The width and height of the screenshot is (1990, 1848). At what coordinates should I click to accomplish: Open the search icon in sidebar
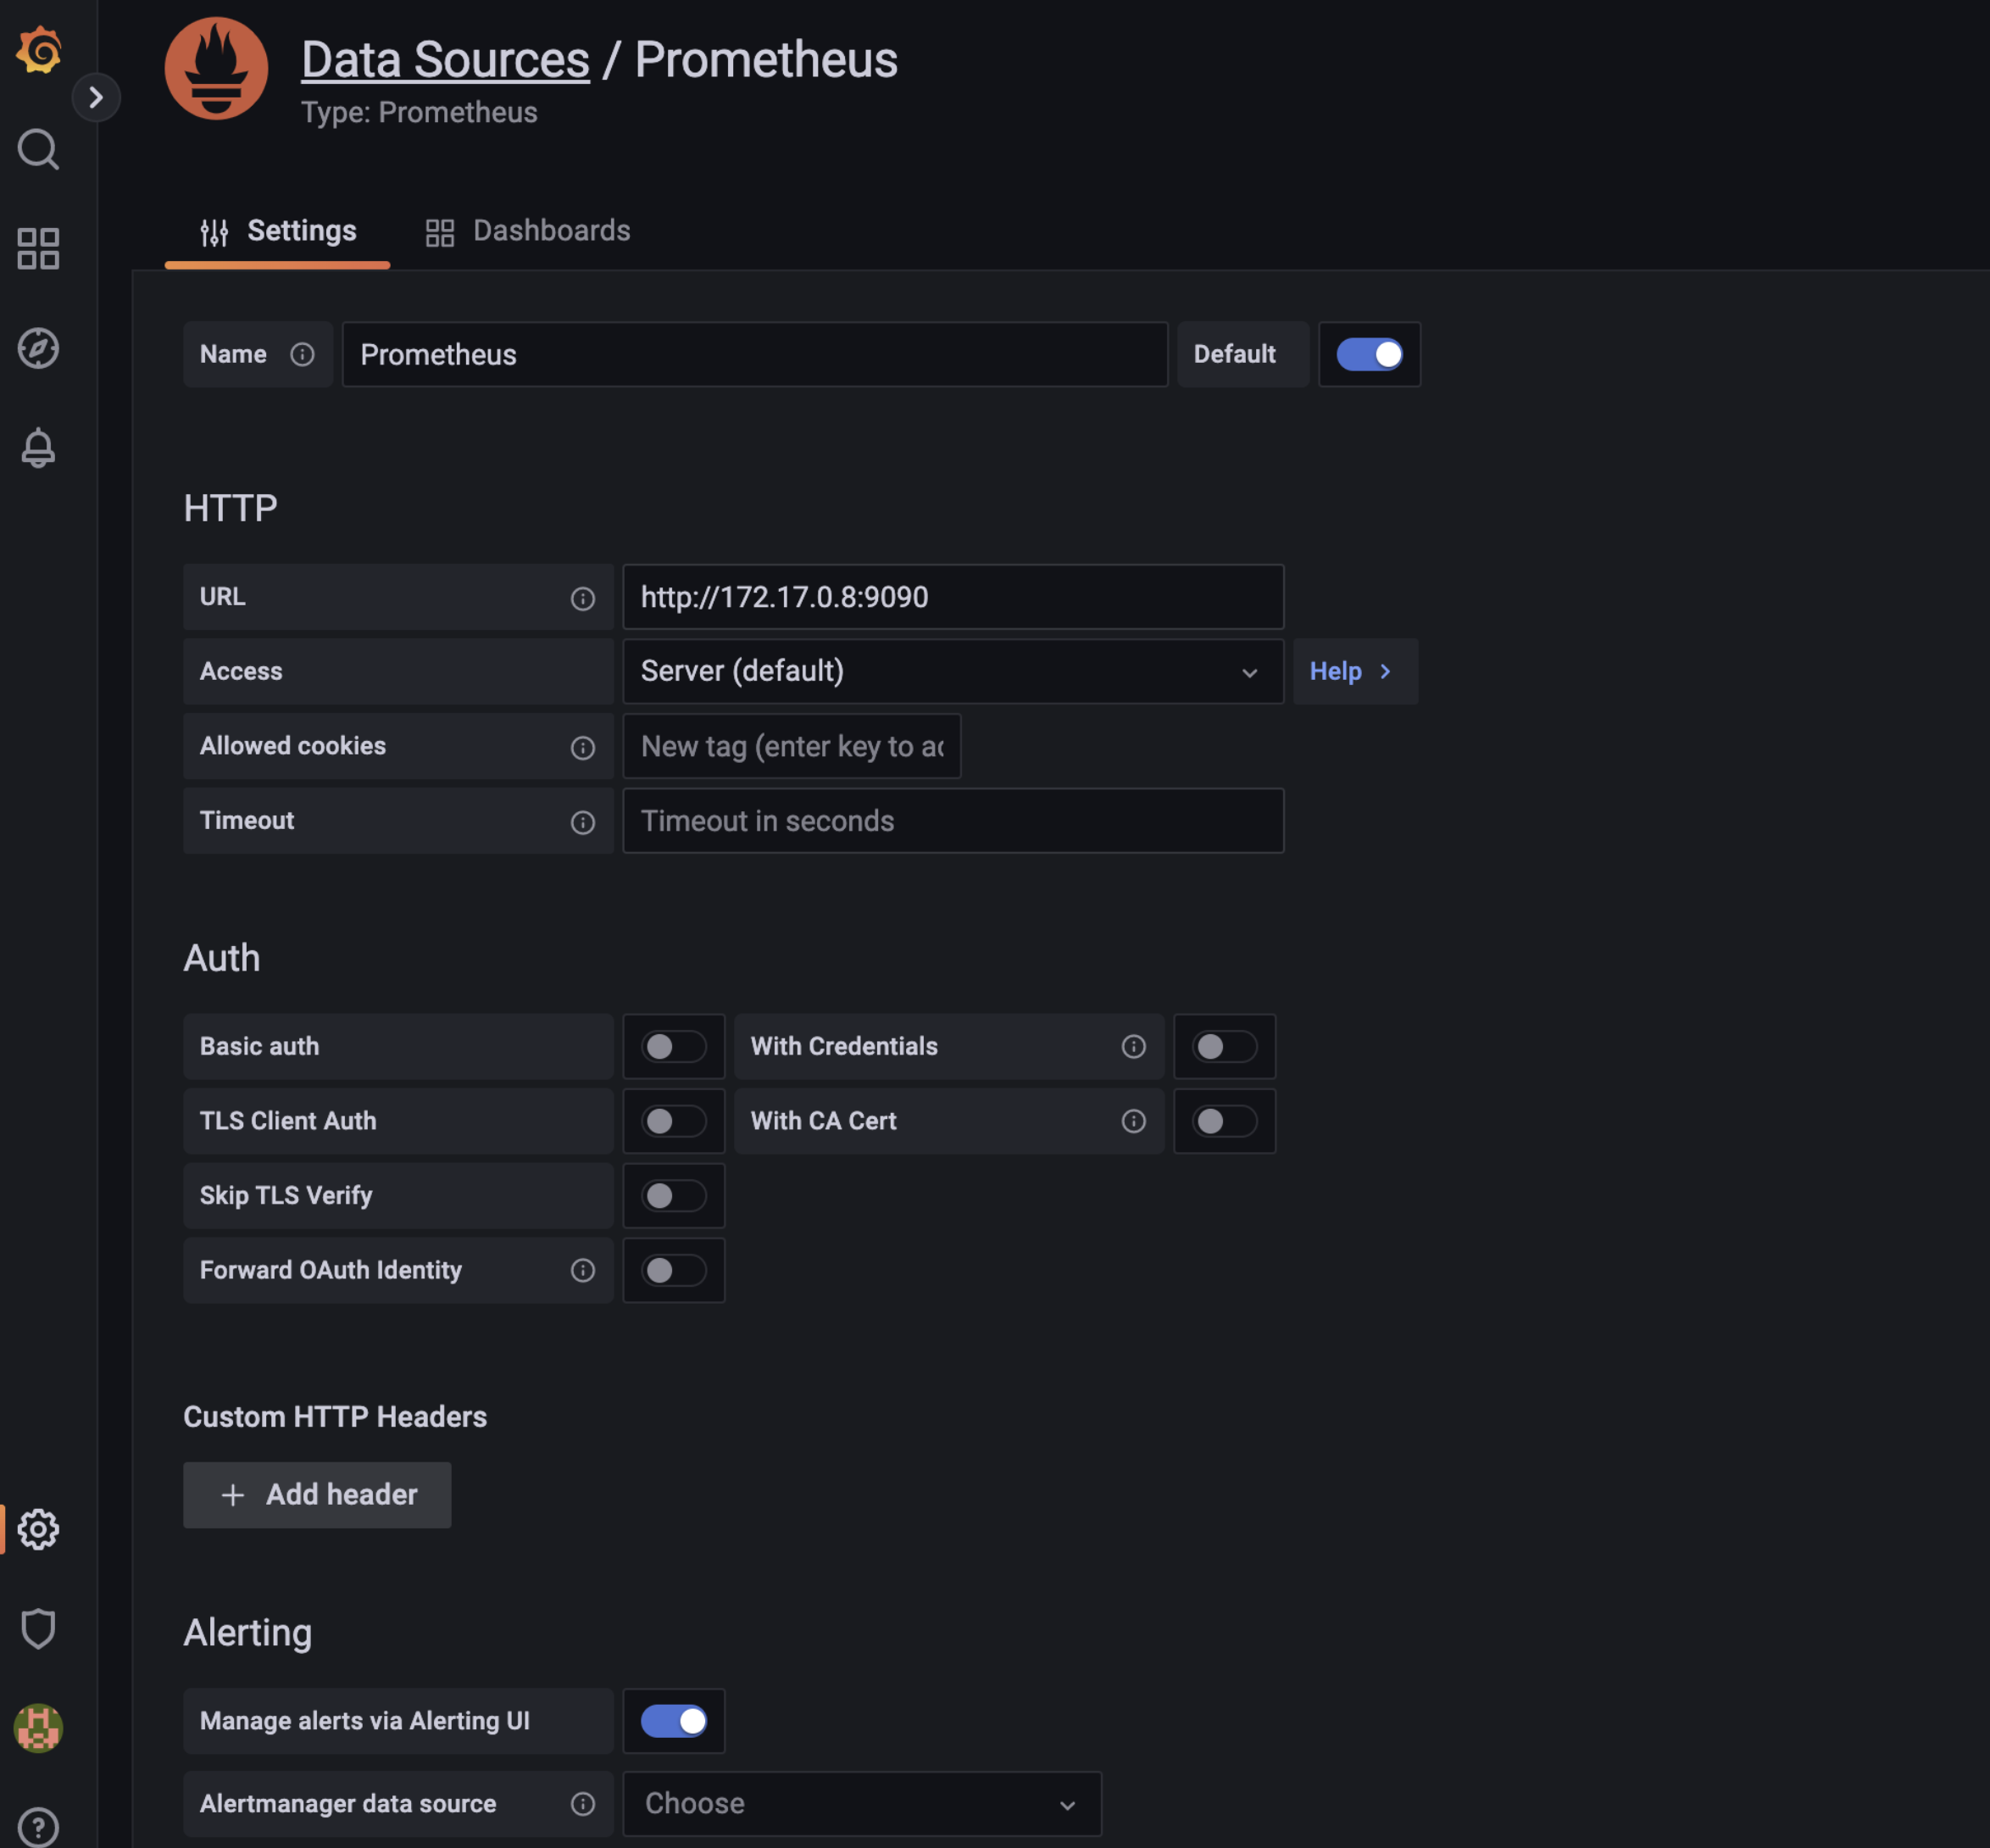coord(38,149)
